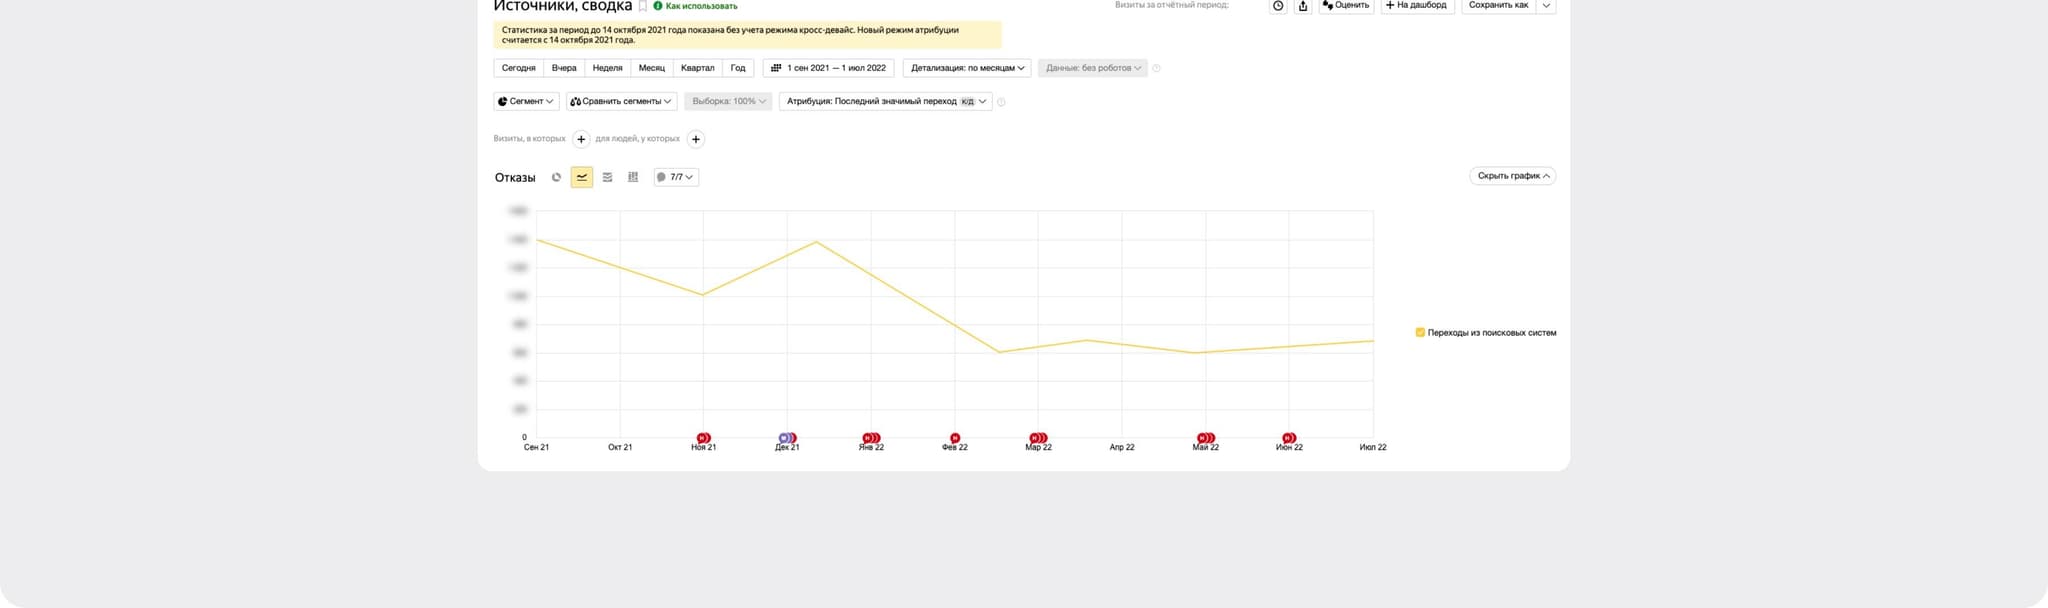Open the 7/7 series selector dropdown
Viewport: 2048px width, 608px height.
(x=676, y=177)
